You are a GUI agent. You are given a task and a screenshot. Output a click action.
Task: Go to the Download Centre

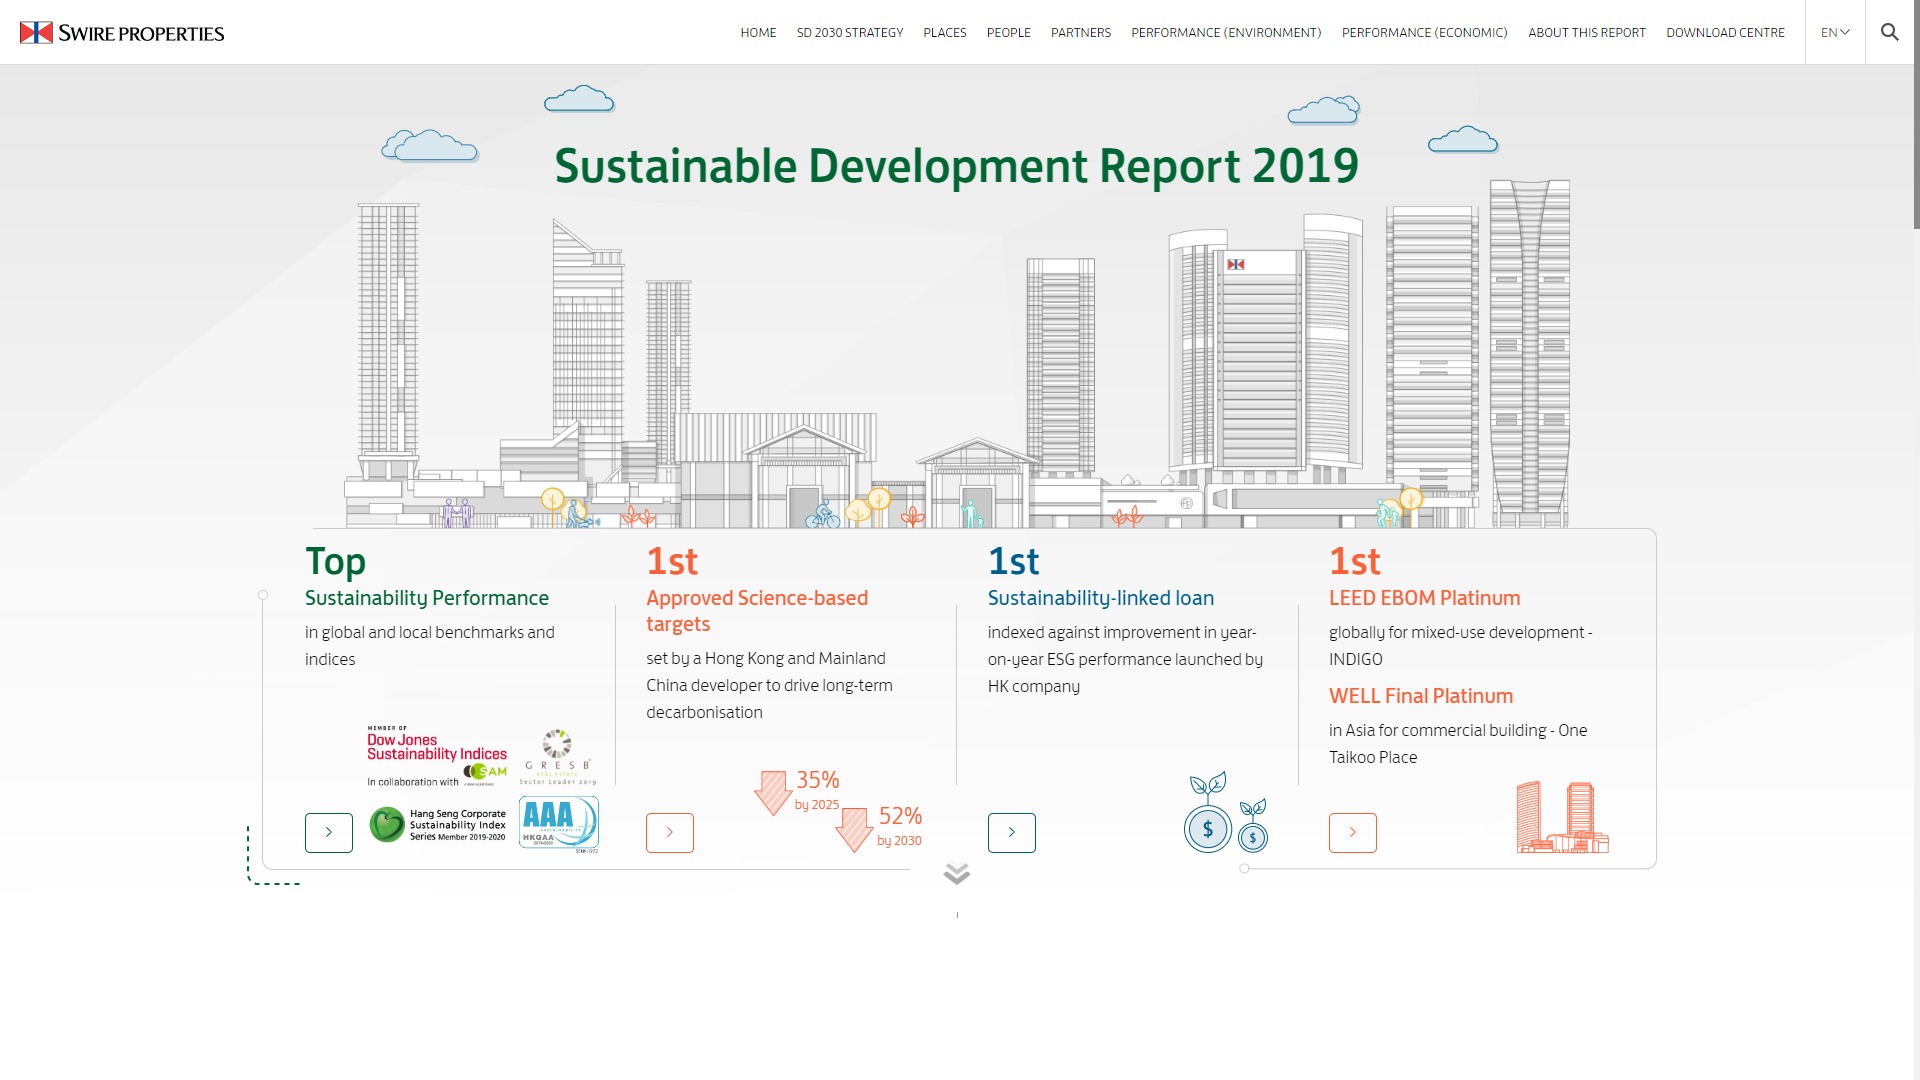coord(1725,32)
